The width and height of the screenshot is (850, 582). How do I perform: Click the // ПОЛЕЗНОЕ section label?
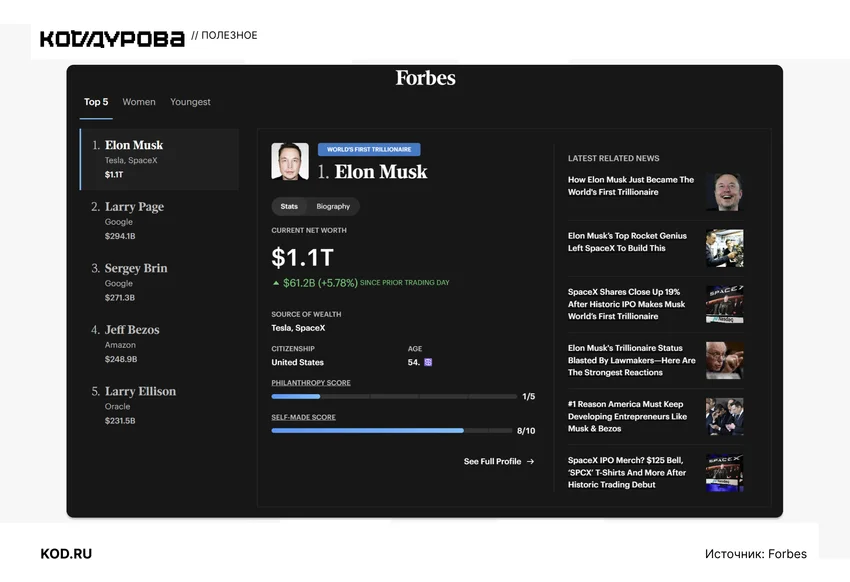click(224, 35)
